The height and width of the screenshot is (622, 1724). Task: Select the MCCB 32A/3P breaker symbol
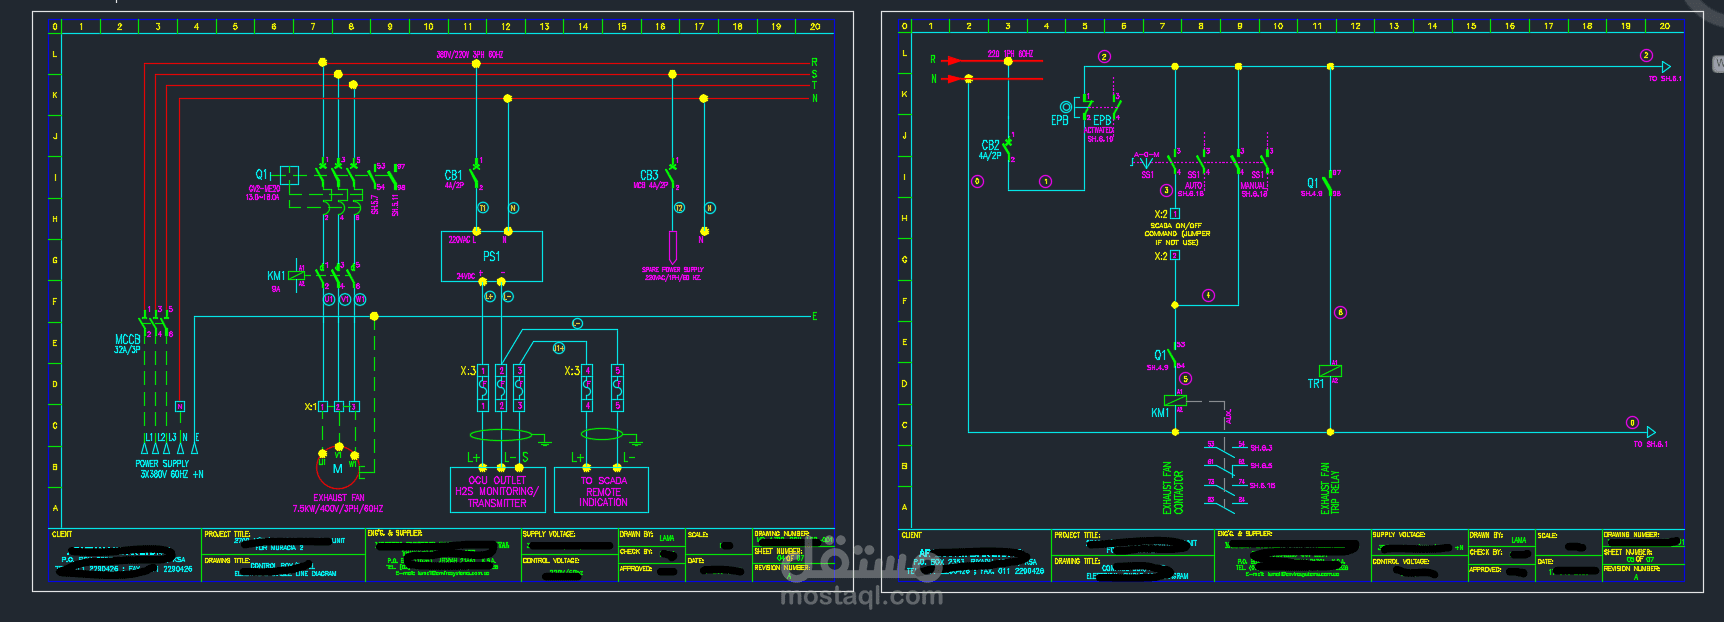pos(155,324)
